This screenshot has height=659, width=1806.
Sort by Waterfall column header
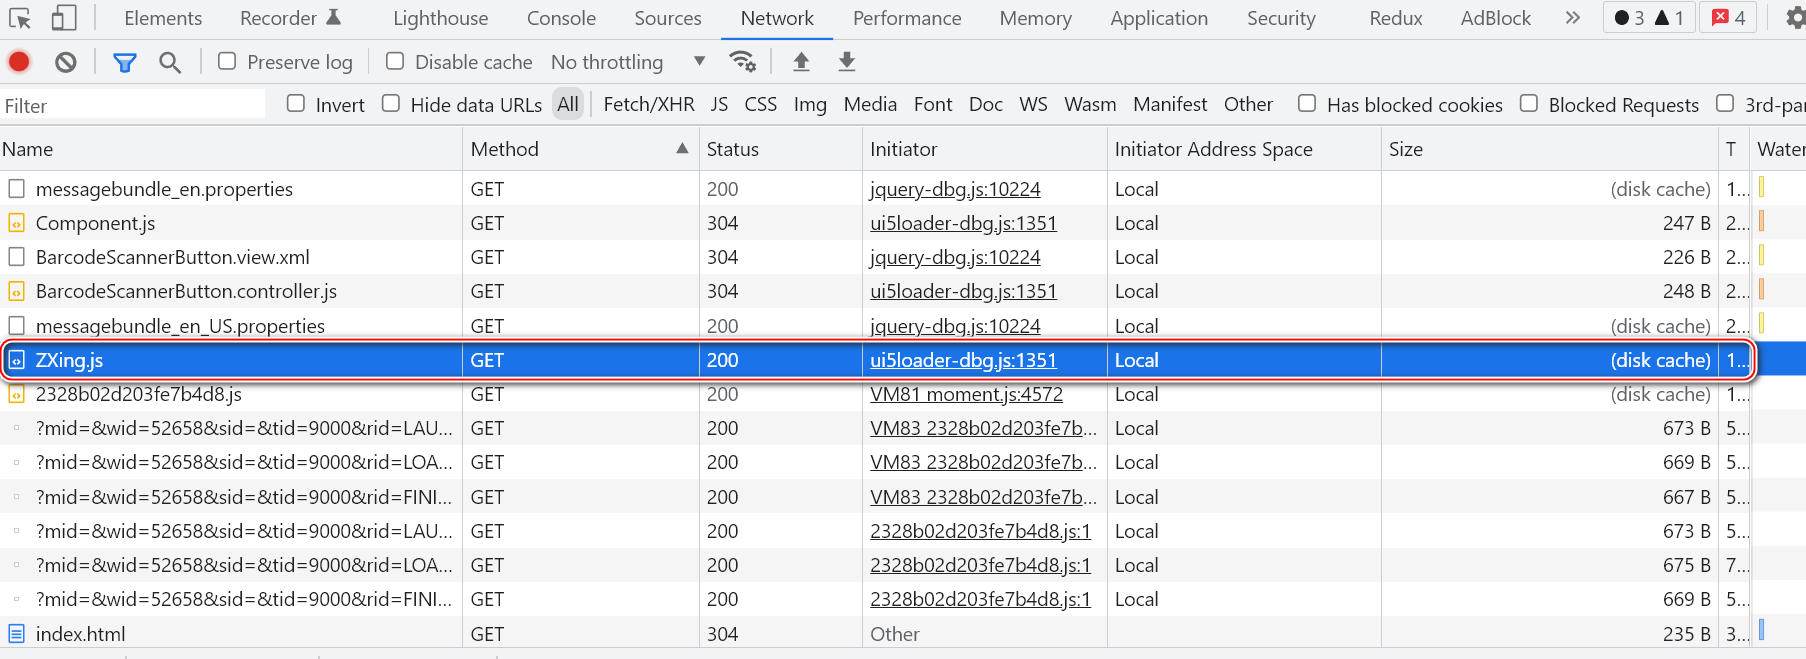click(x=1779, y=149)
